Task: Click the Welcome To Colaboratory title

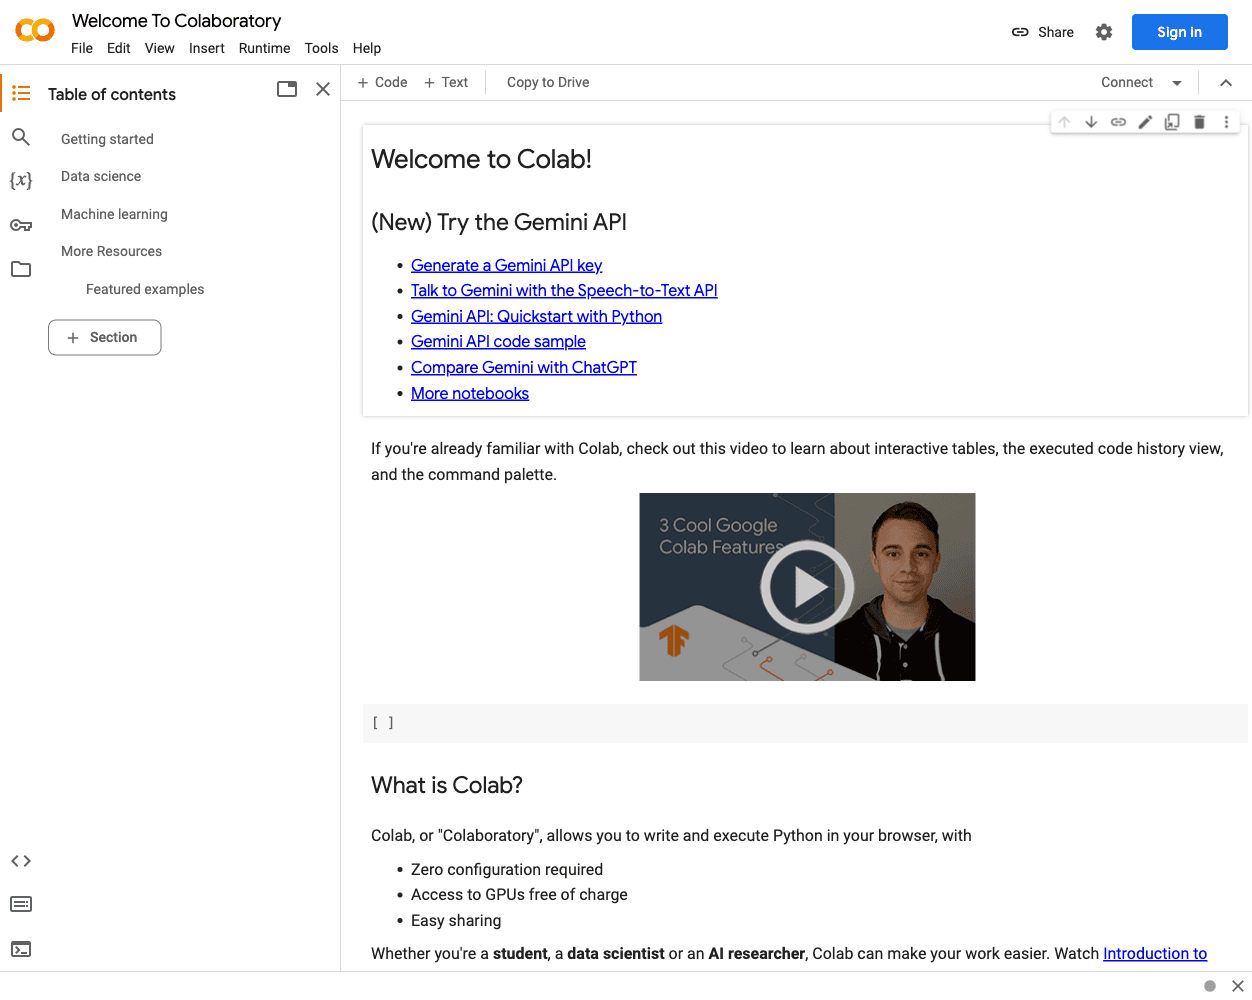Action: click(176, 21)
